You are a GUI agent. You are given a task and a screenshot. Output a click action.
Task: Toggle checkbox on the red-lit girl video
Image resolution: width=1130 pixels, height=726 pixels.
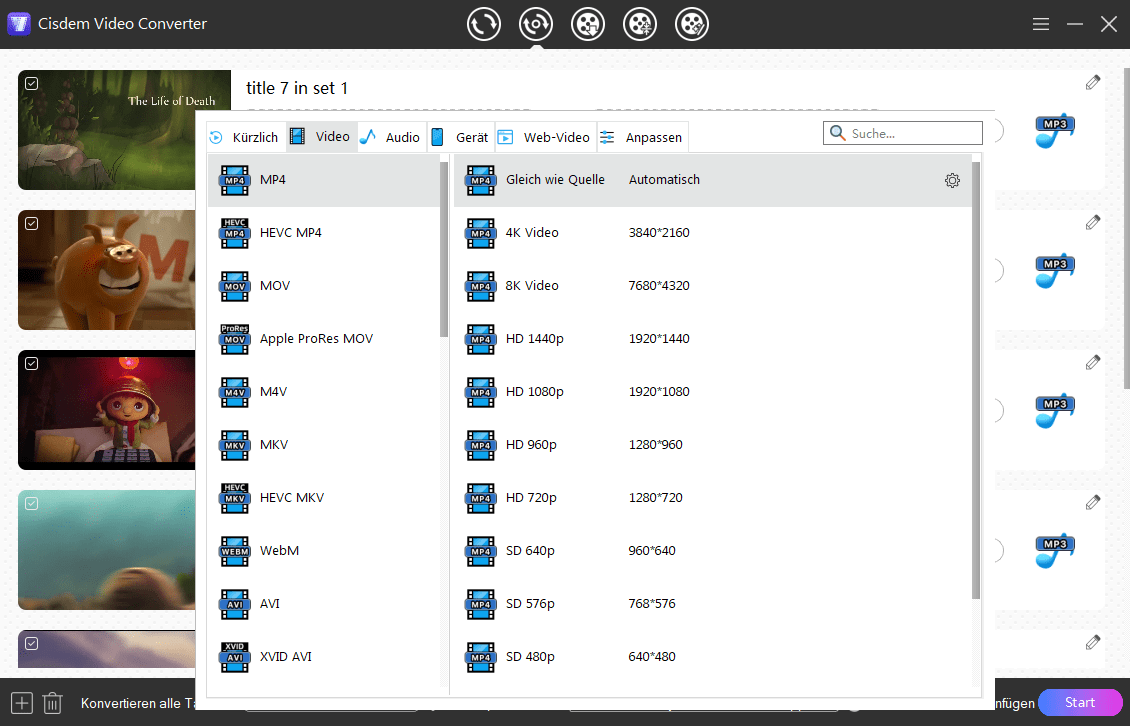(31, 363)
